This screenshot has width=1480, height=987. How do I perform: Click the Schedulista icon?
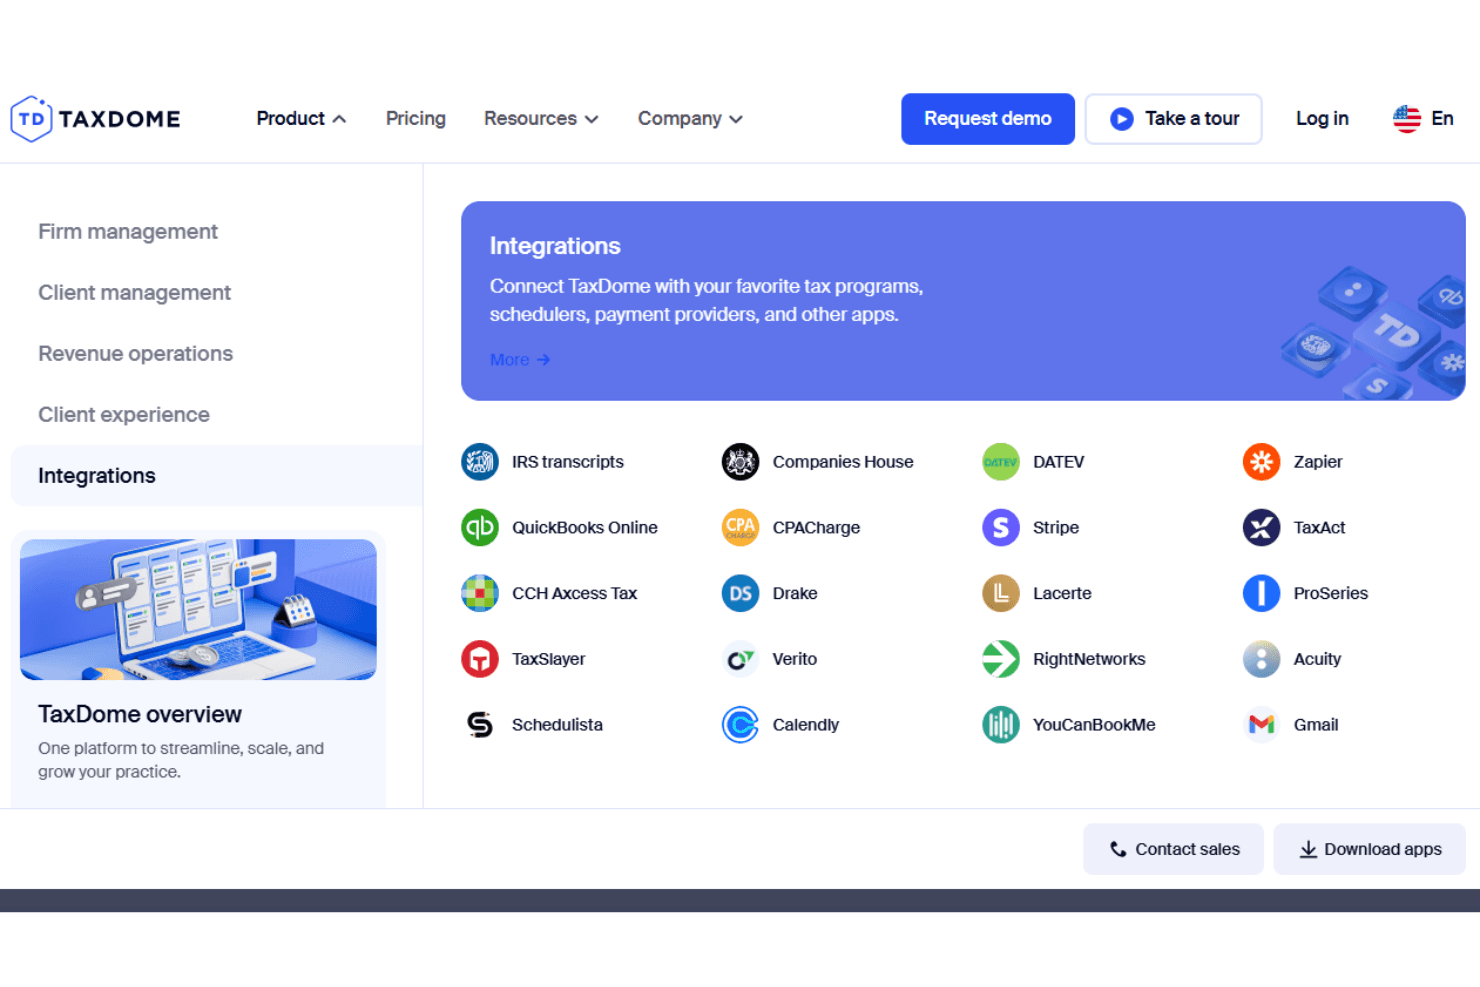coord(480,725)
